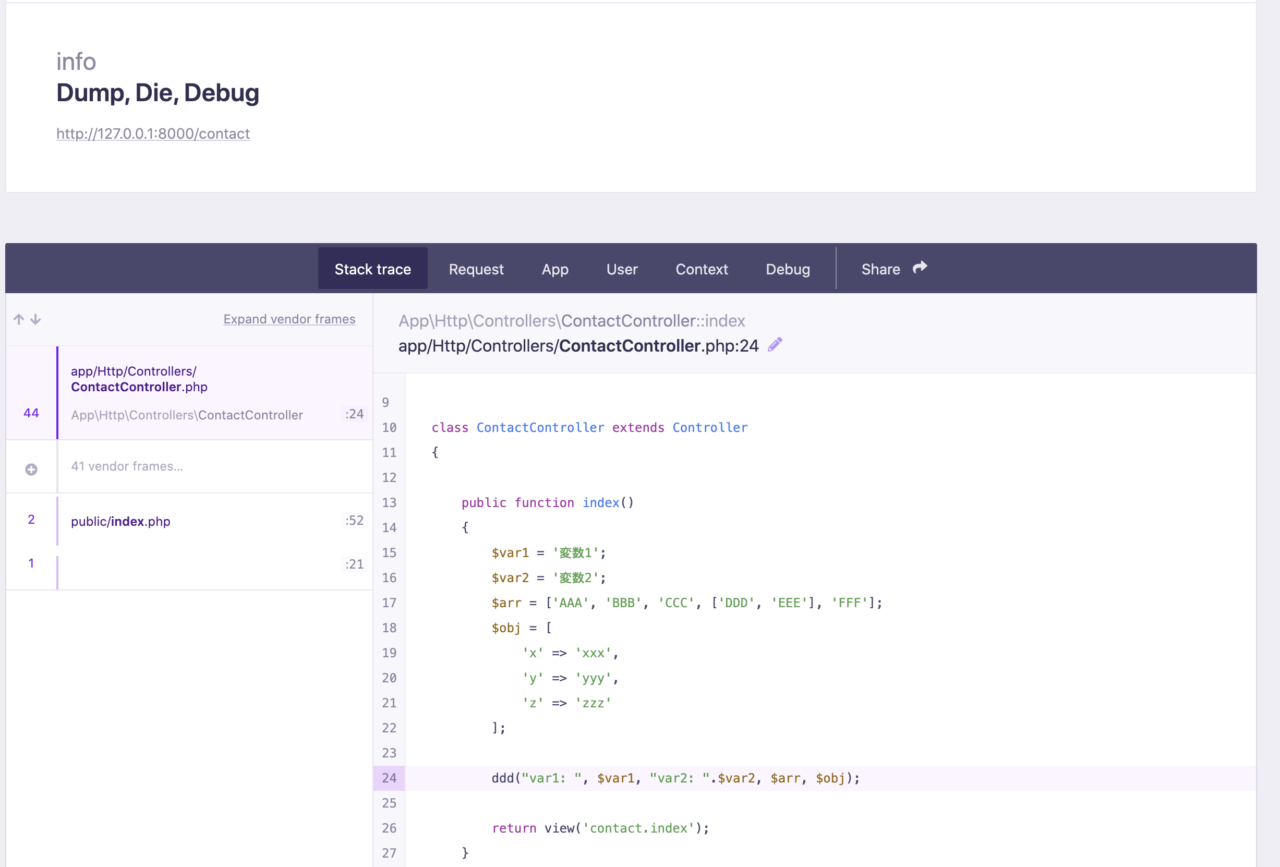This screenshot has height=867, width=1280.
Task: Switch to the Request tab
Action: [x=476, y=269]
